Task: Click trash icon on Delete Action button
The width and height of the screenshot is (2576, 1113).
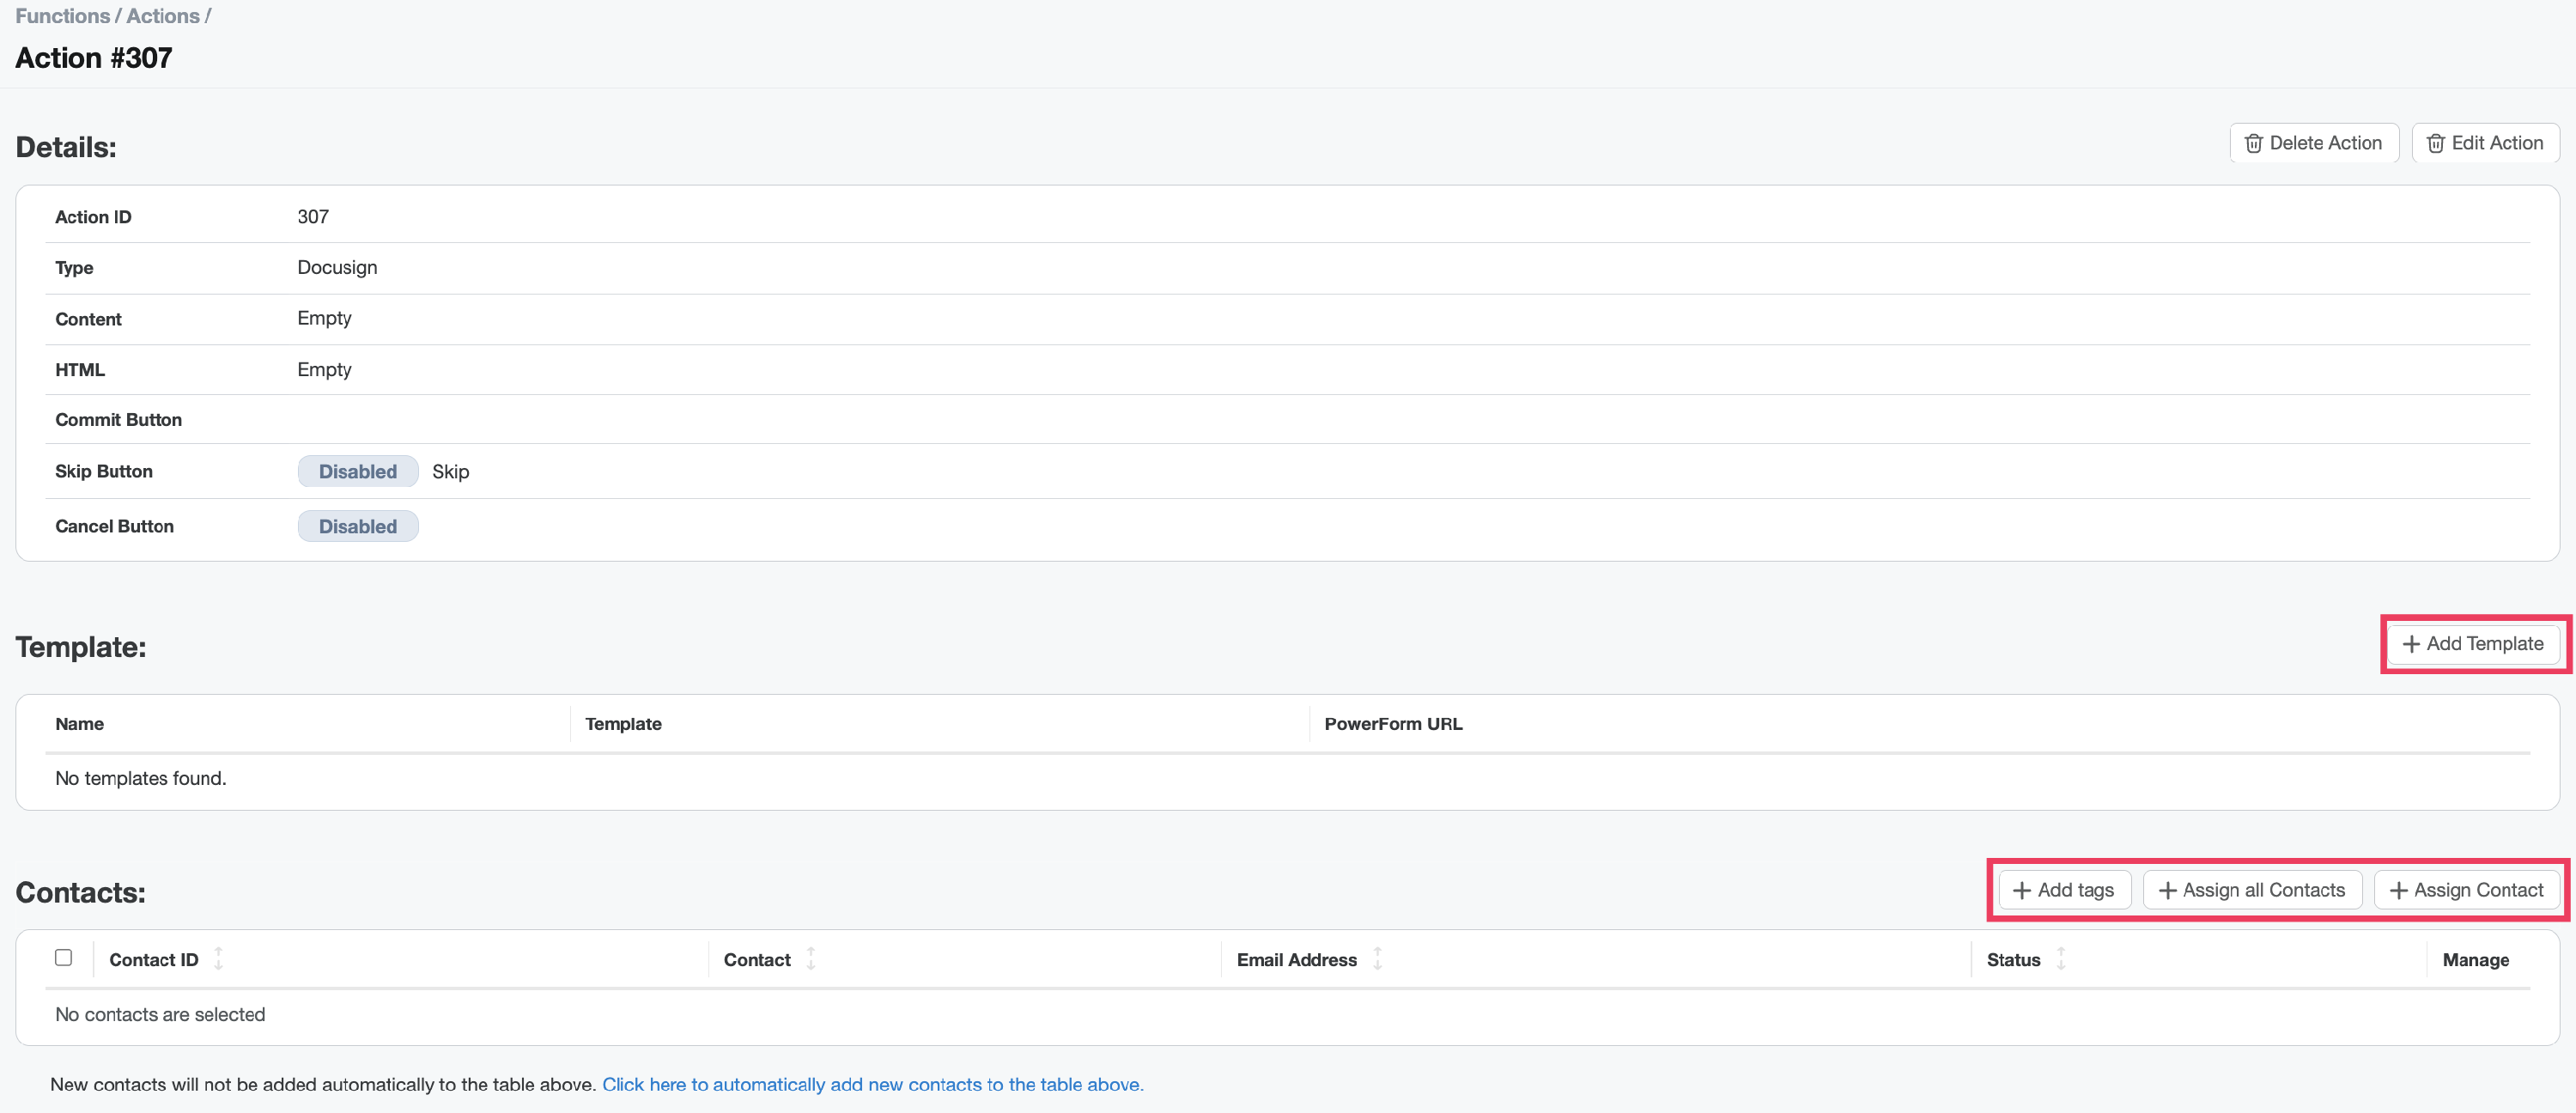Action: pos(2253,143)
